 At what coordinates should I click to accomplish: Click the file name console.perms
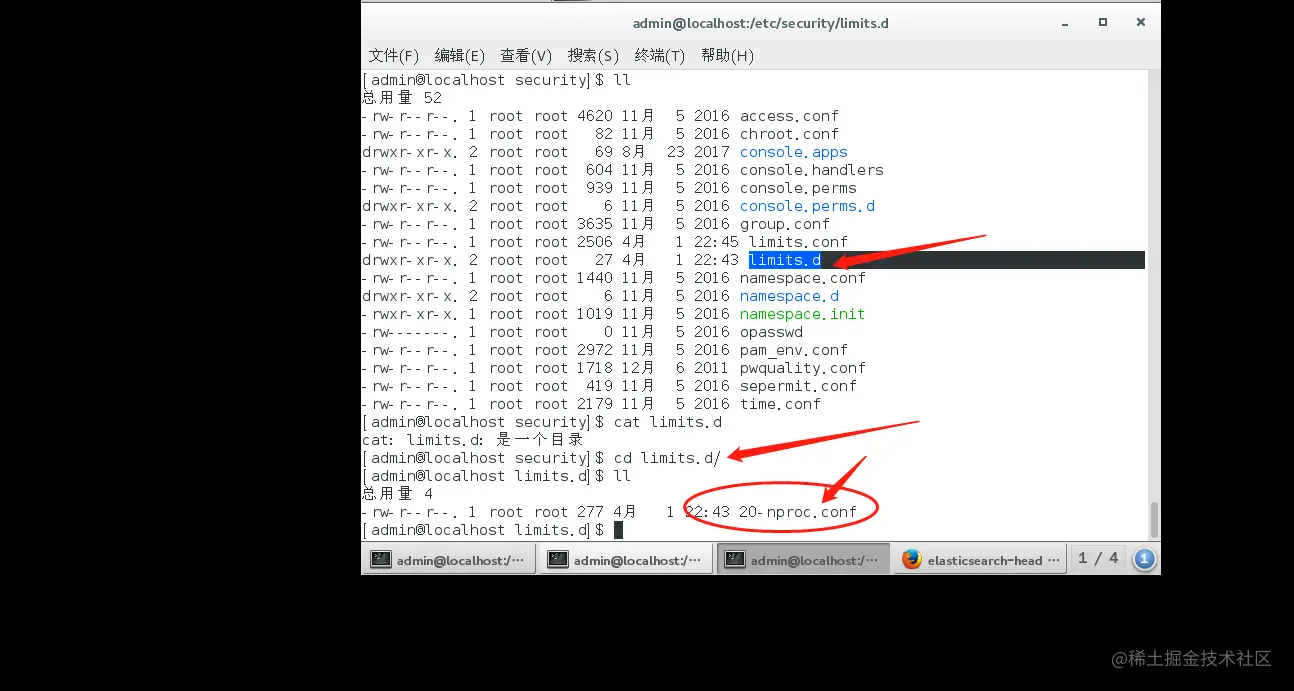tap(798, 188)
